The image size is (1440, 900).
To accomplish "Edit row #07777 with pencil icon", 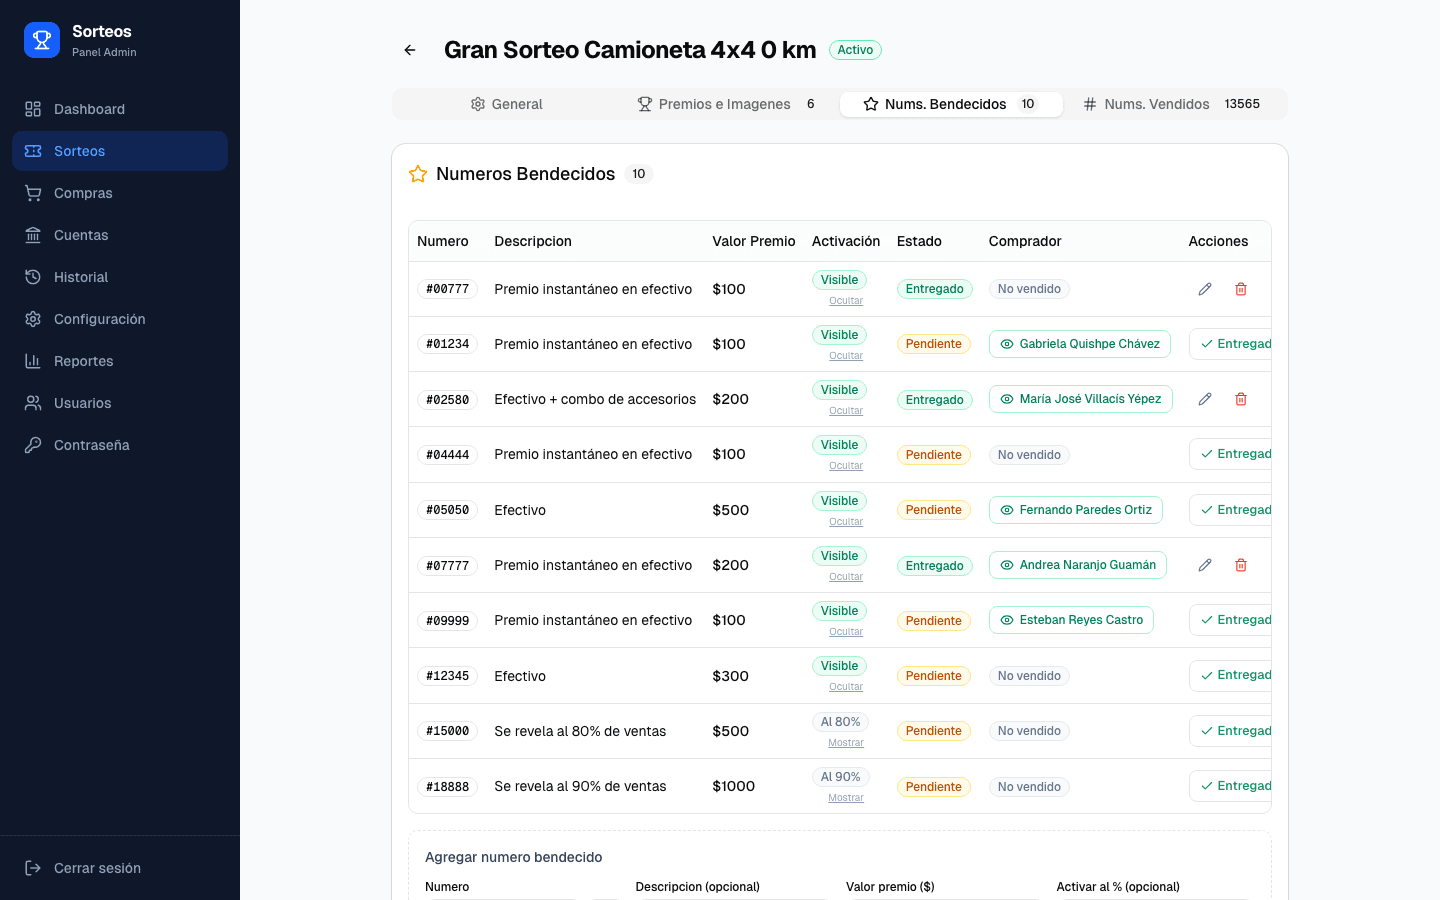I will (x=1205, y=565).
